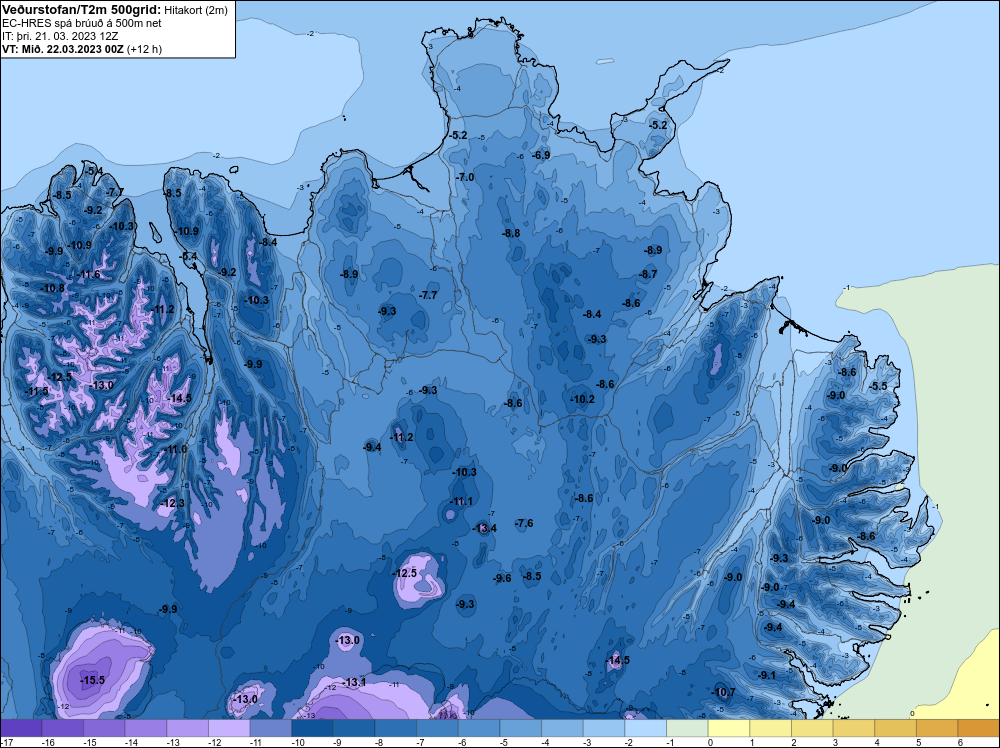Click the -15.5 temperature label
The image size is (1000, 748).
(92, 680)
